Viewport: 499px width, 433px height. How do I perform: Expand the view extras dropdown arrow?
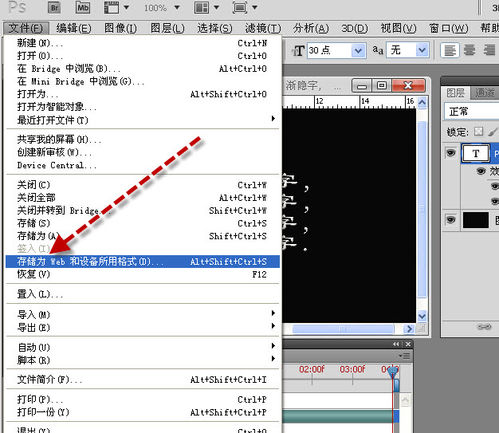pyautogui.click(x=126, y=7)
